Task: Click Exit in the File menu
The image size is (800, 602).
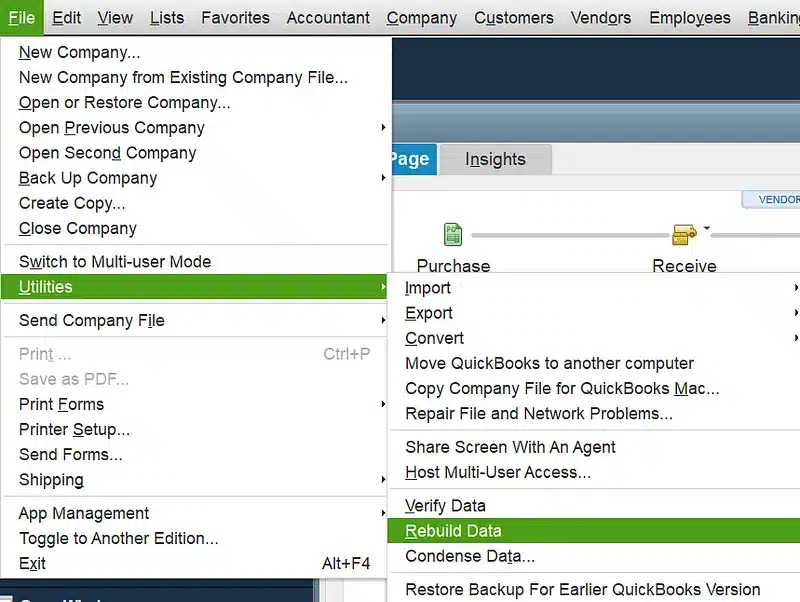Action: [33, 563]
